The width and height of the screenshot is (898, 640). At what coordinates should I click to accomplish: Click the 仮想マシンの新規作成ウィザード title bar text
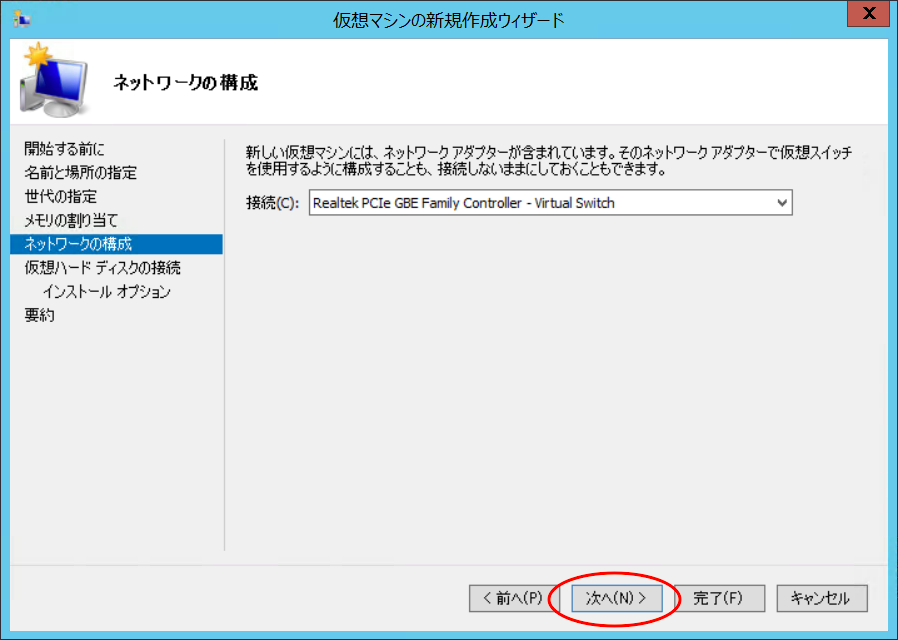[448, 19]
